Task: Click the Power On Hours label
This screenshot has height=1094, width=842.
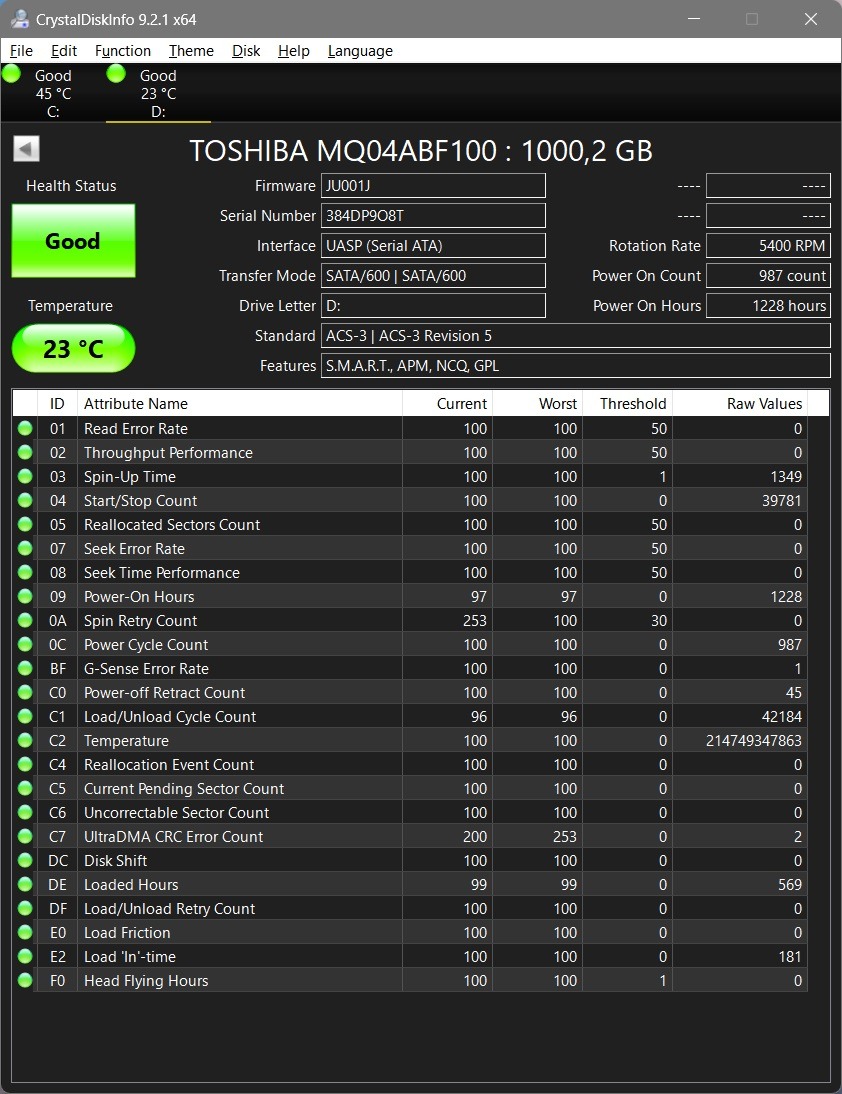Action: [x=647, y=306]
